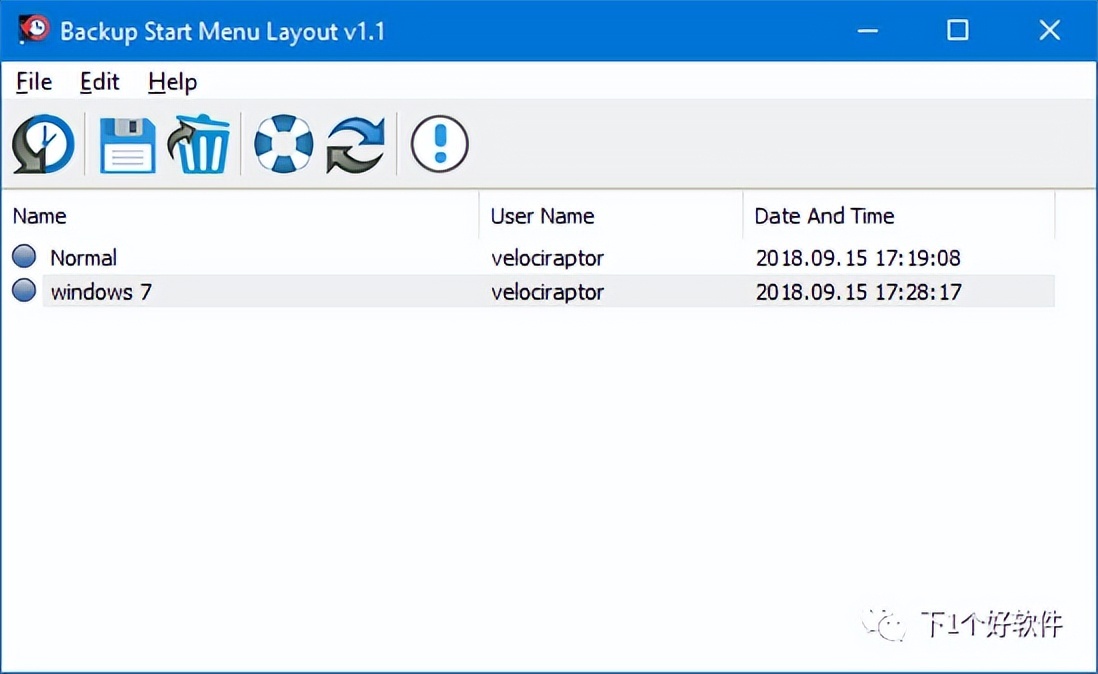Sort by User Name column header
The height and width of the screenshot is (674, 1098).
(x=542, y=216)
